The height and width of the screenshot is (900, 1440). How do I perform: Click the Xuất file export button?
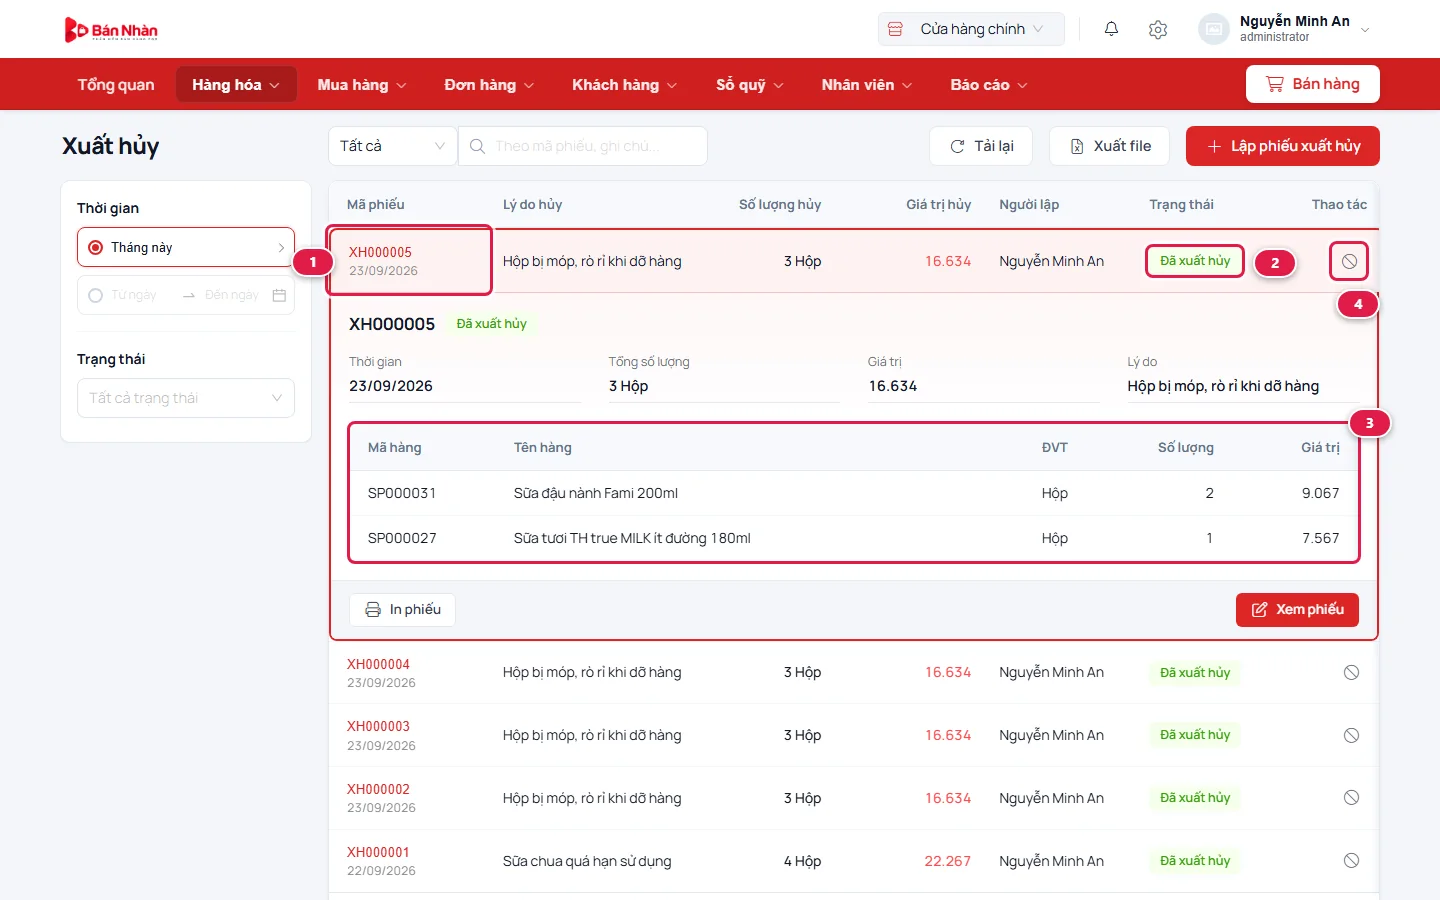pyautogui.click(x=1110, y=146)
